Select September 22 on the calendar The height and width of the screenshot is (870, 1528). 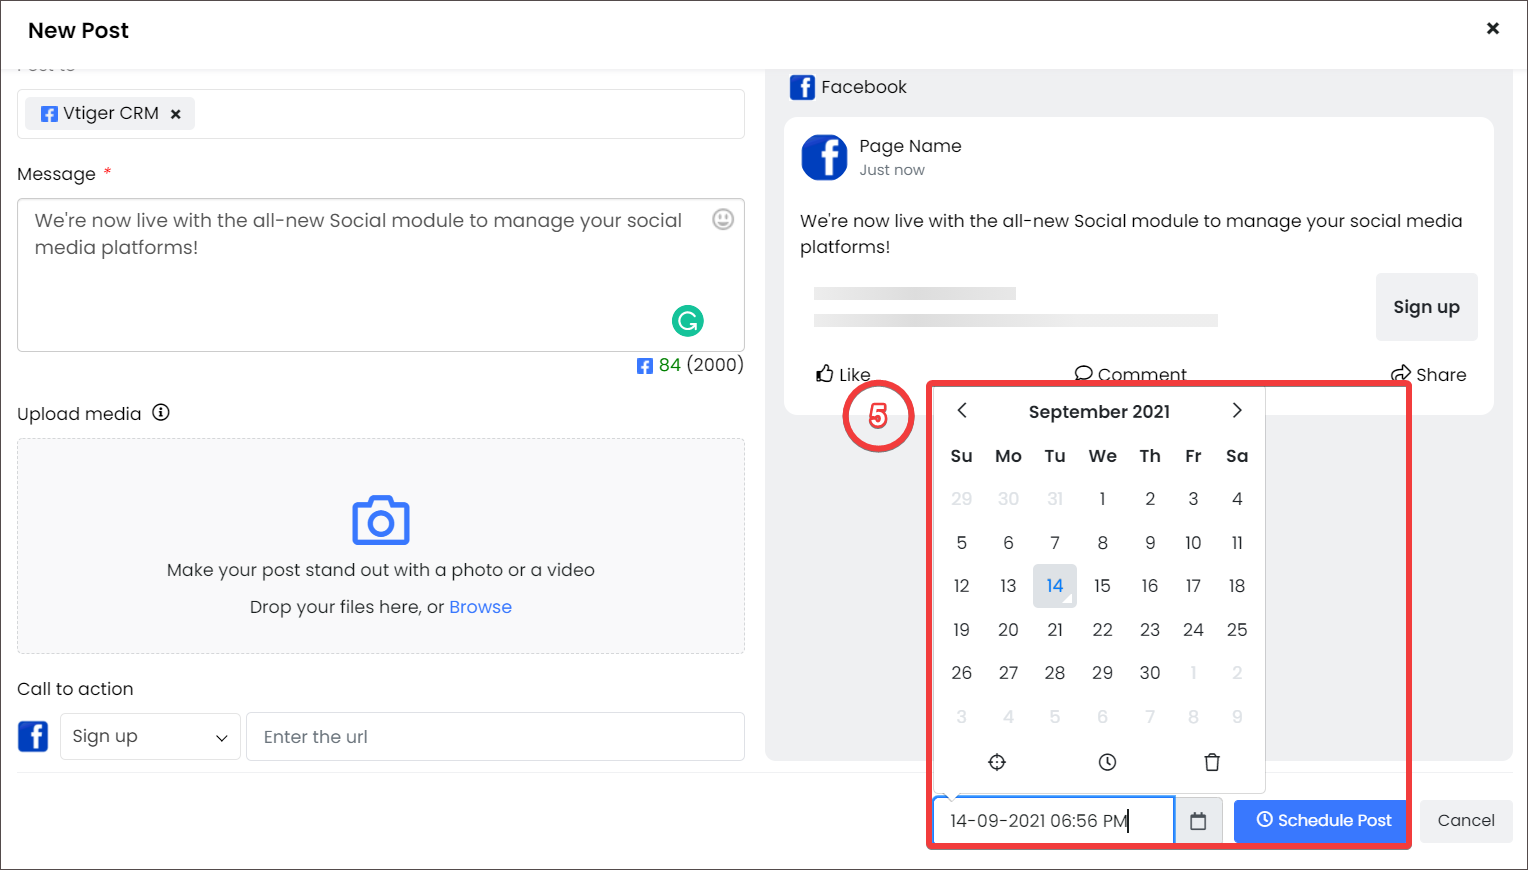[1102, 629]
